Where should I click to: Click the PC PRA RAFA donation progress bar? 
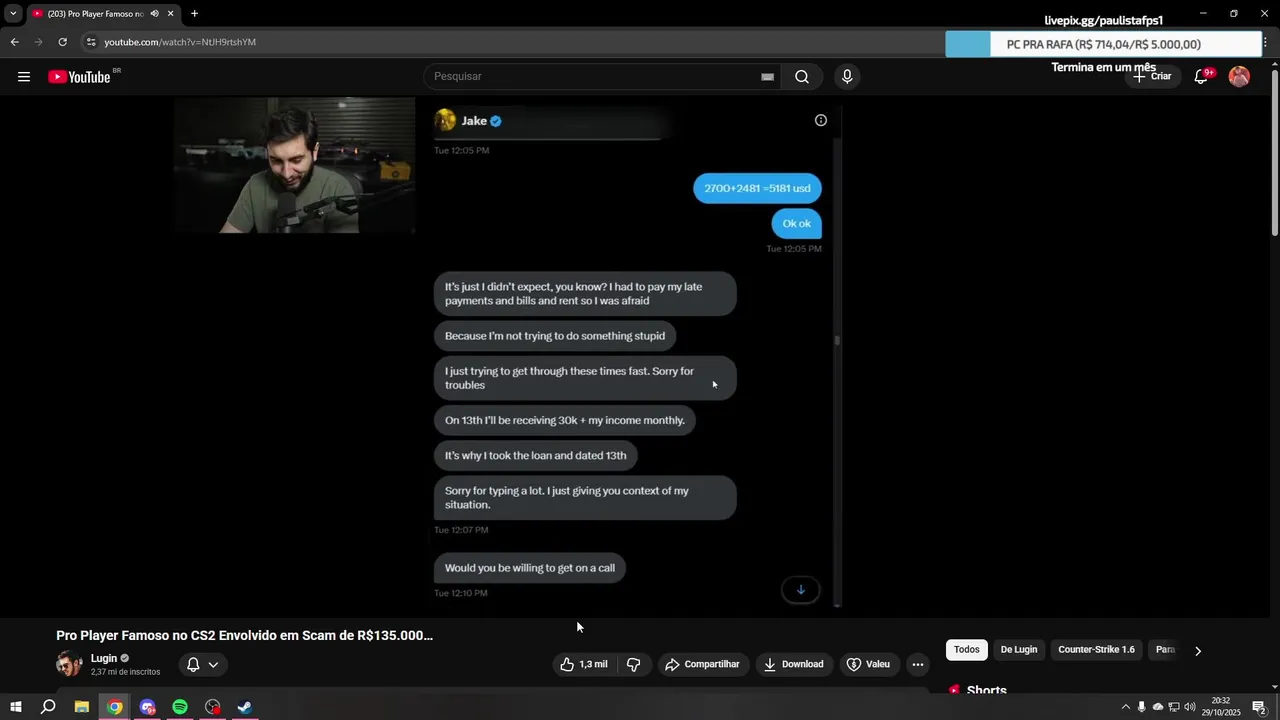point(1104,44)
